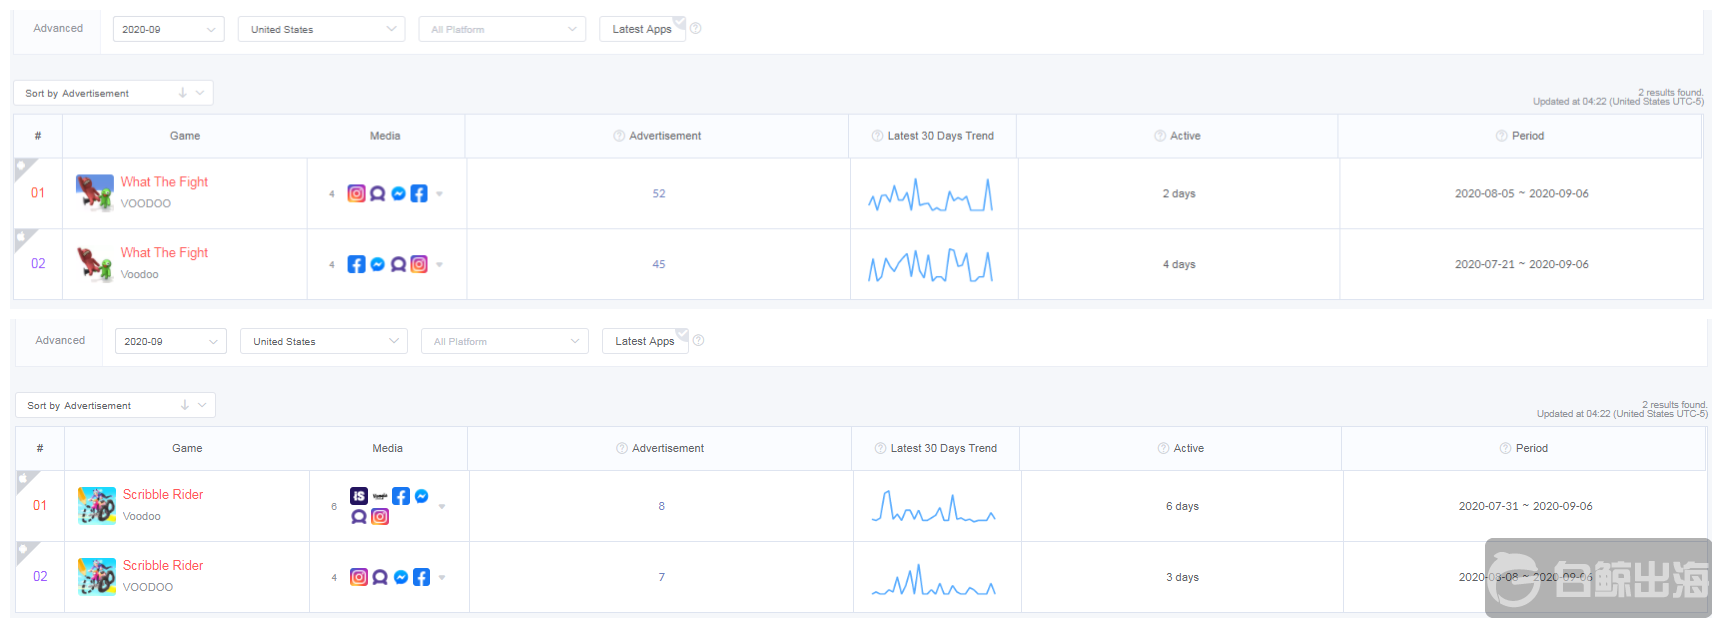Click help icon beside Advertisement header, Scribble Rider table
This screenshot has width=1722, height=628.
tap(622, 448)
